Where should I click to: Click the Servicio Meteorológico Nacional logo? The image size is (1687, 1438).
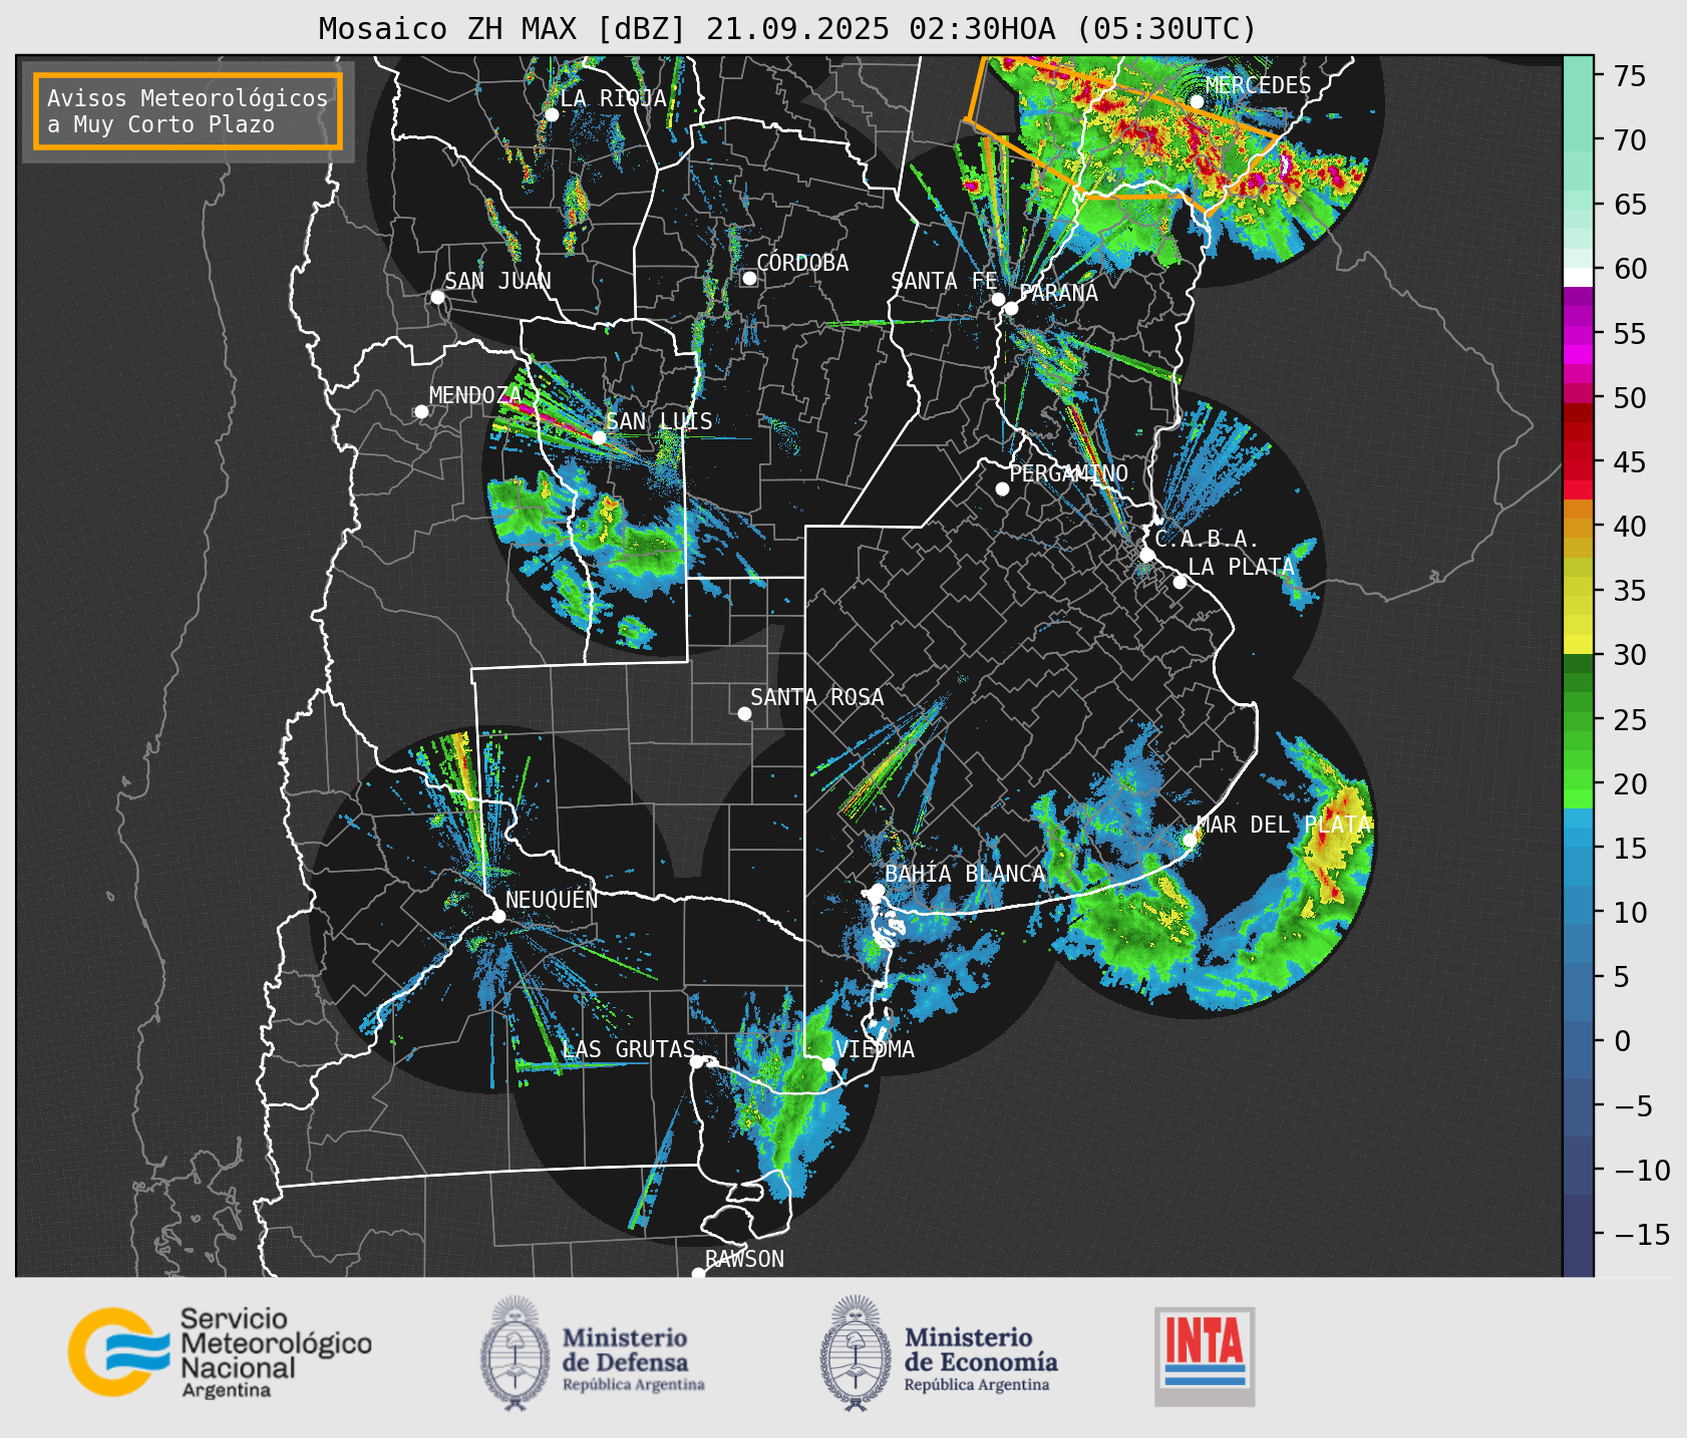(220, 1352)
